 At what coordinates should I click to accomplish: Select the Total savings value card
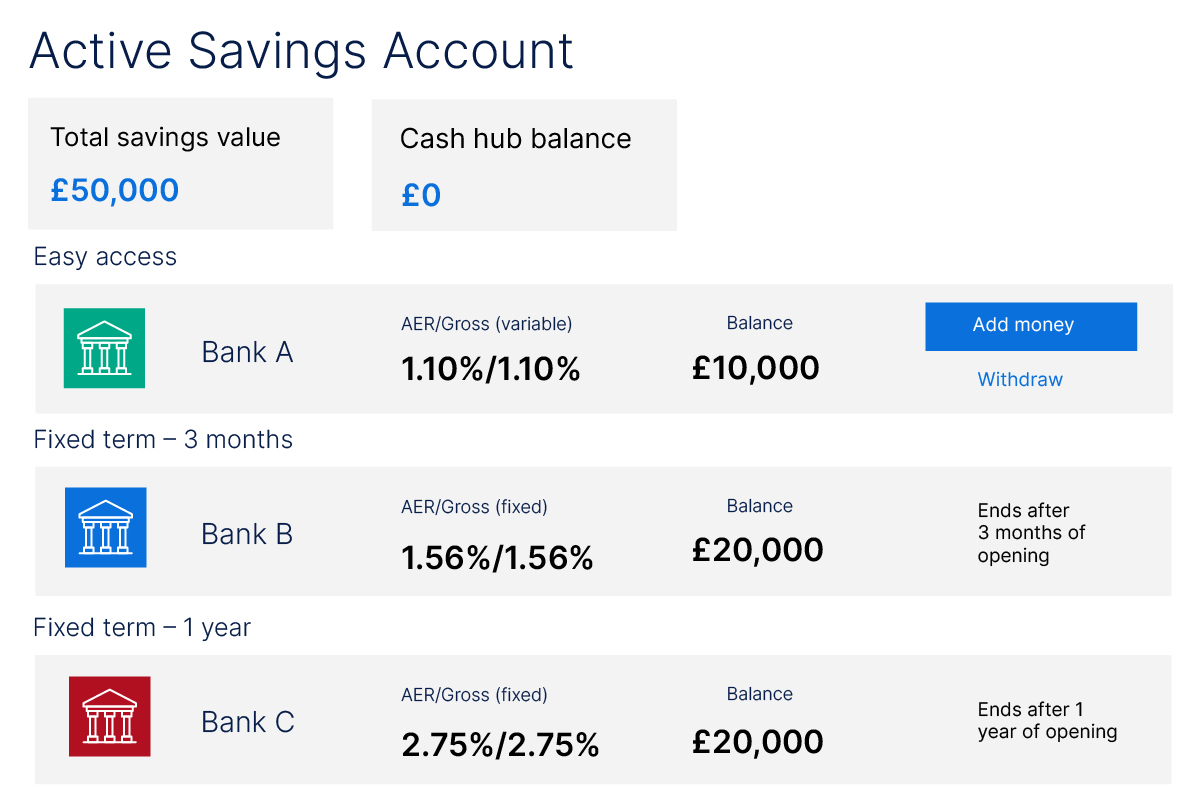click(180, 164)
